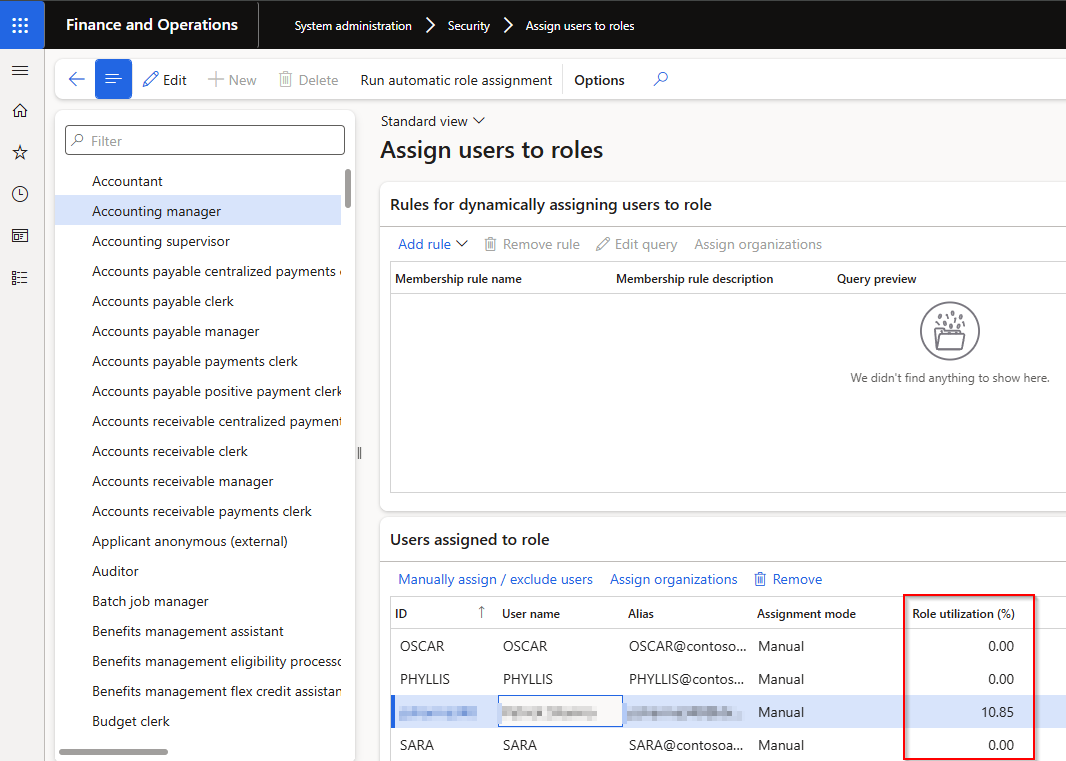The height and width of the screenshot is (761, 1066).
Task: Expand the hamburger navigation pane
Action: (20, 71)
